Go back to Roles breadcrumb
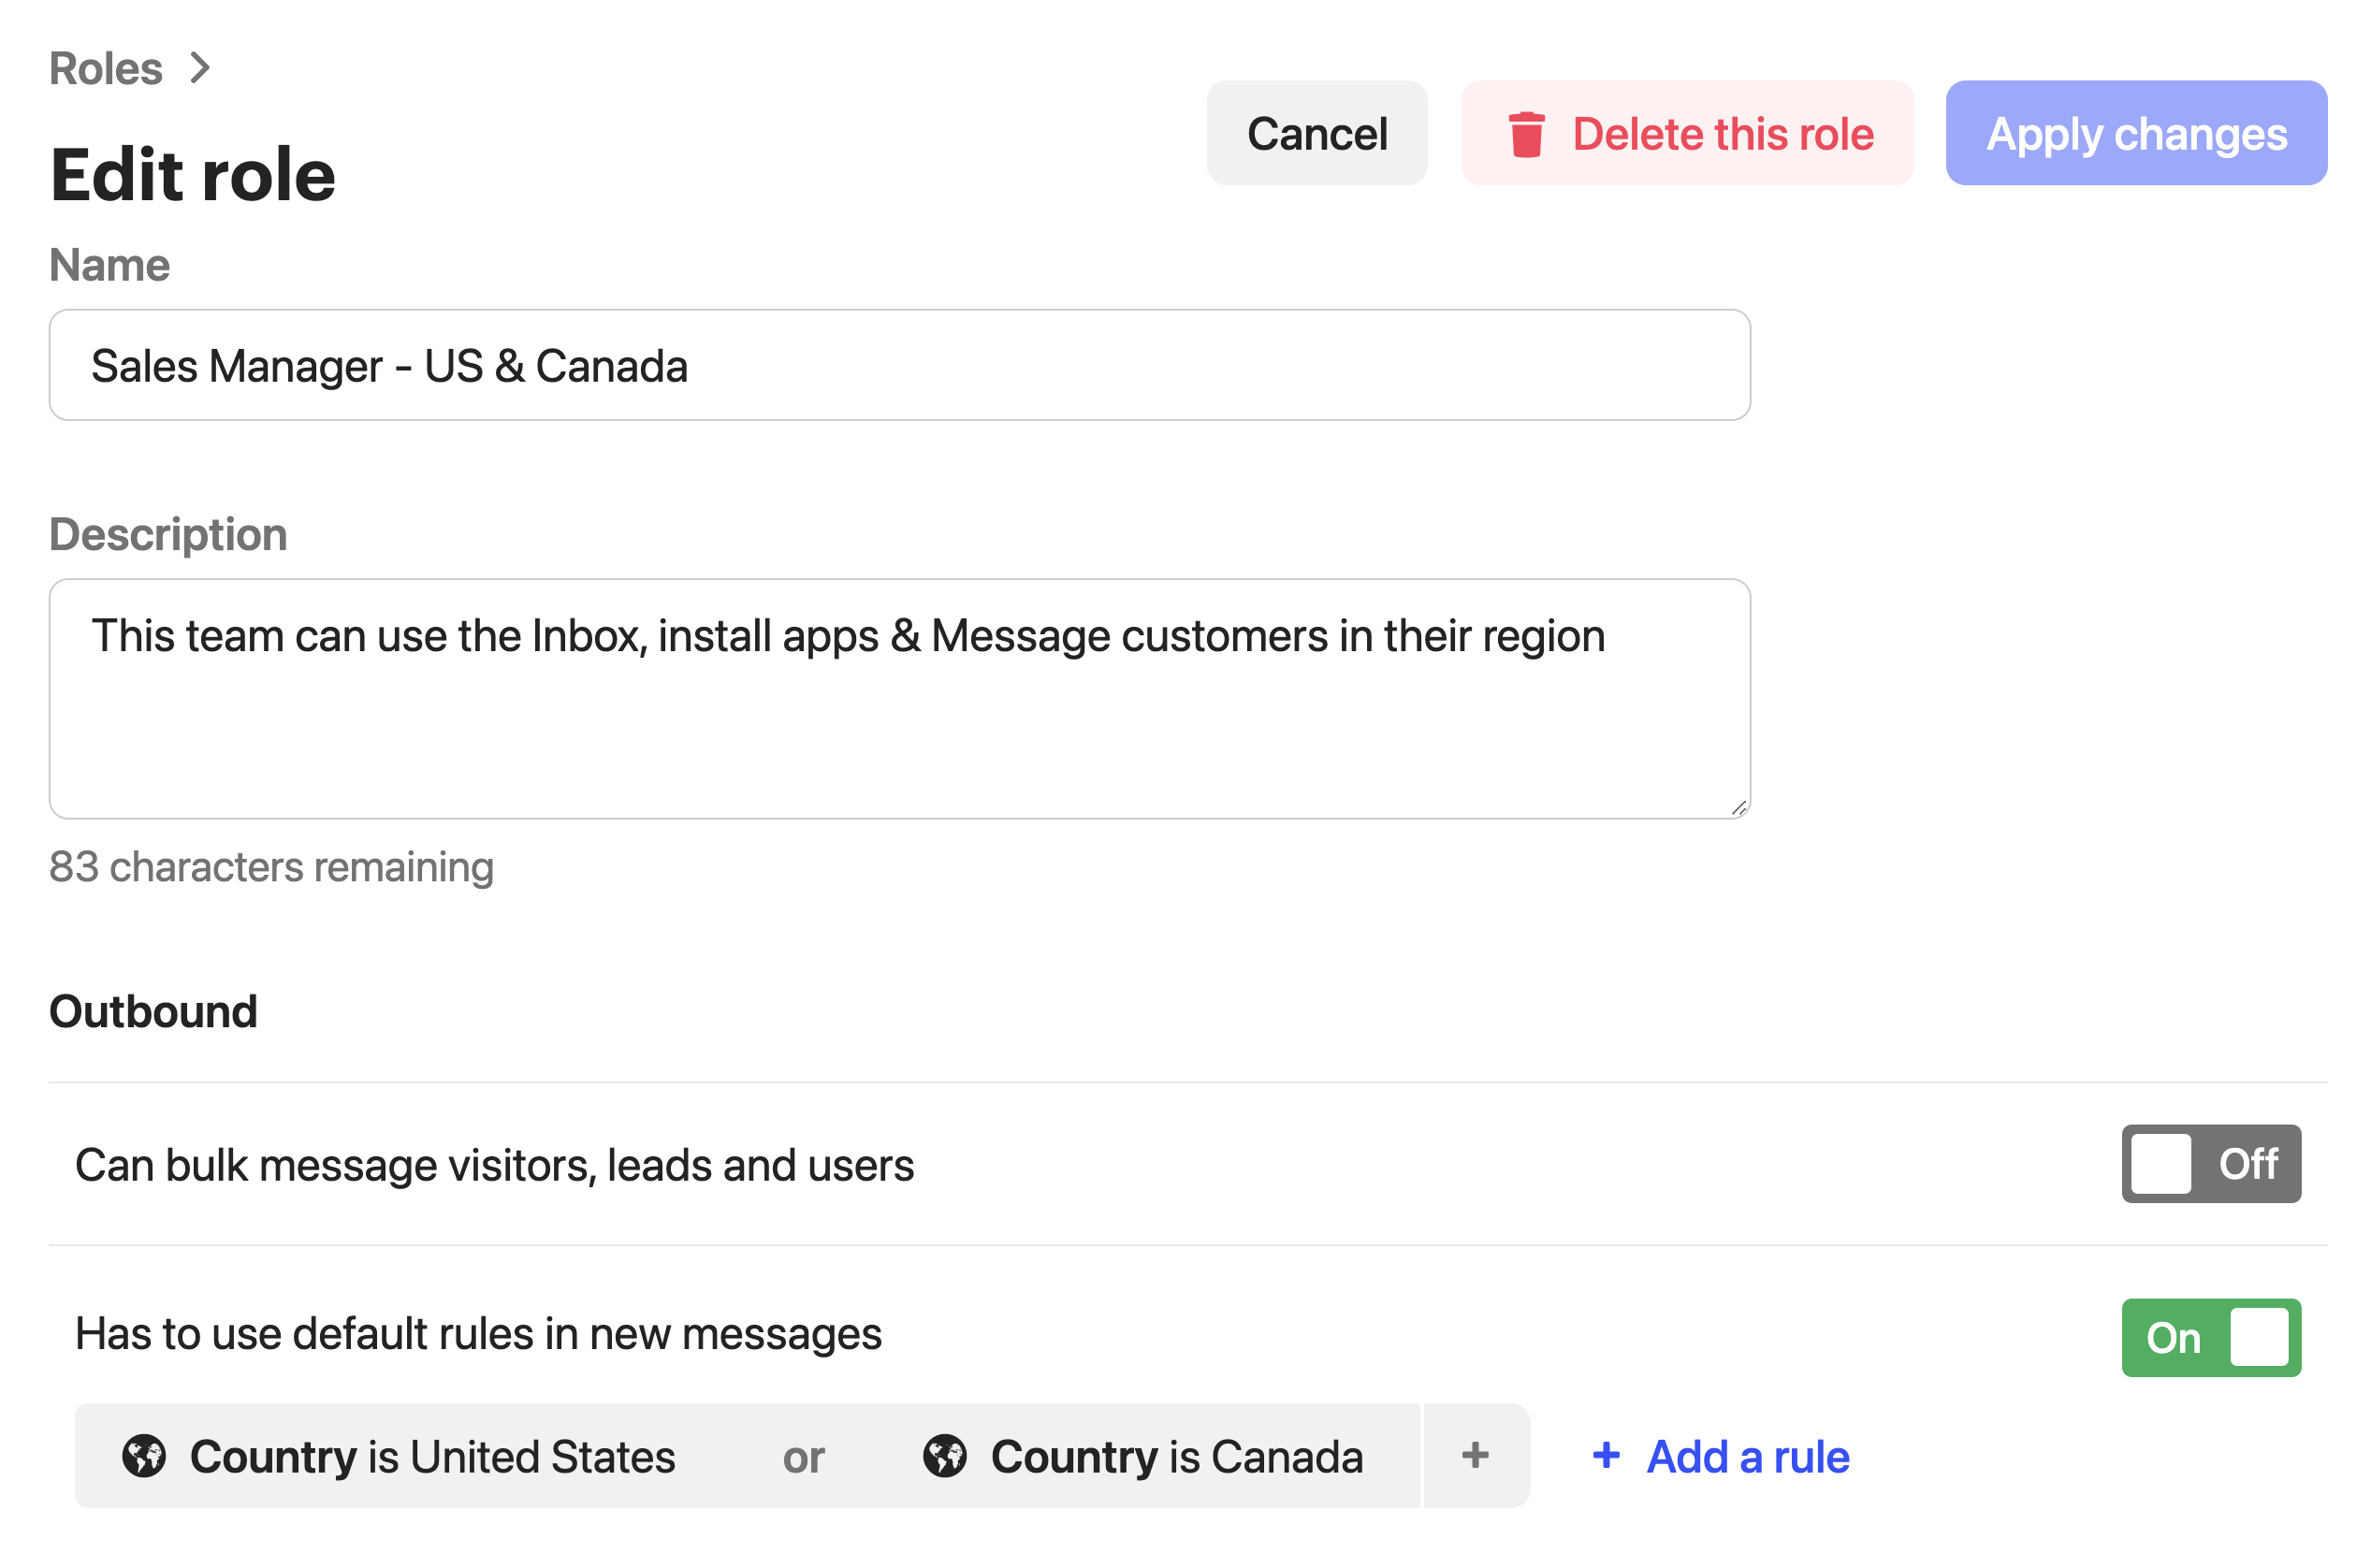 tap(106, 68)
